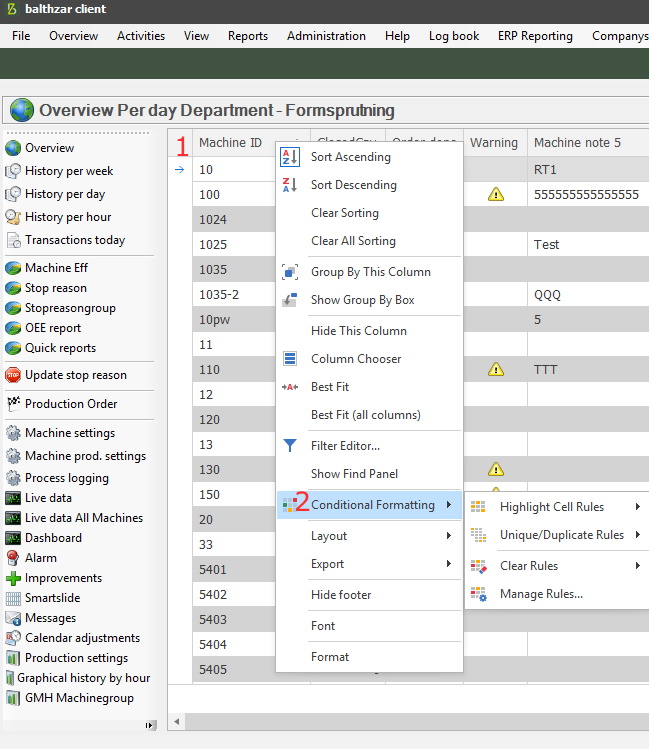Expand the Layout submenu arrow

(x=449, y=535)
